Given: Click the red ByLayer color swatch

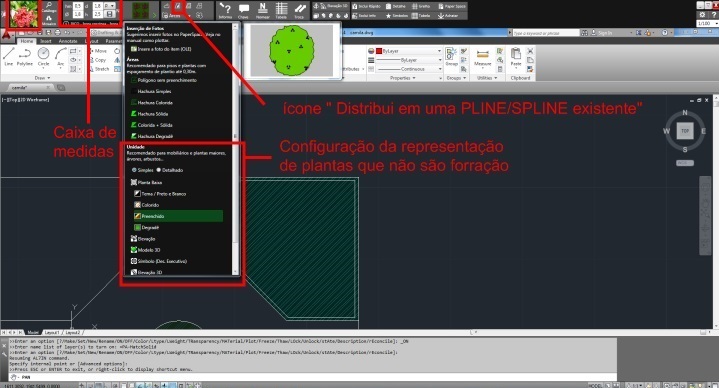Looking at the screenshot, I should click(x=379, y=51).
